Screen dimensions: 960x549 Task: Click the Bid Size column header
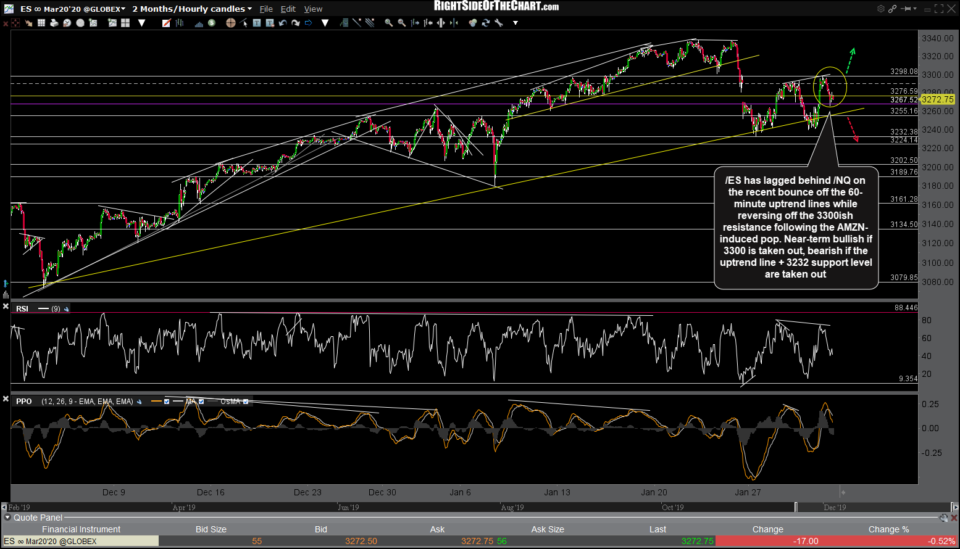(211, 529)
